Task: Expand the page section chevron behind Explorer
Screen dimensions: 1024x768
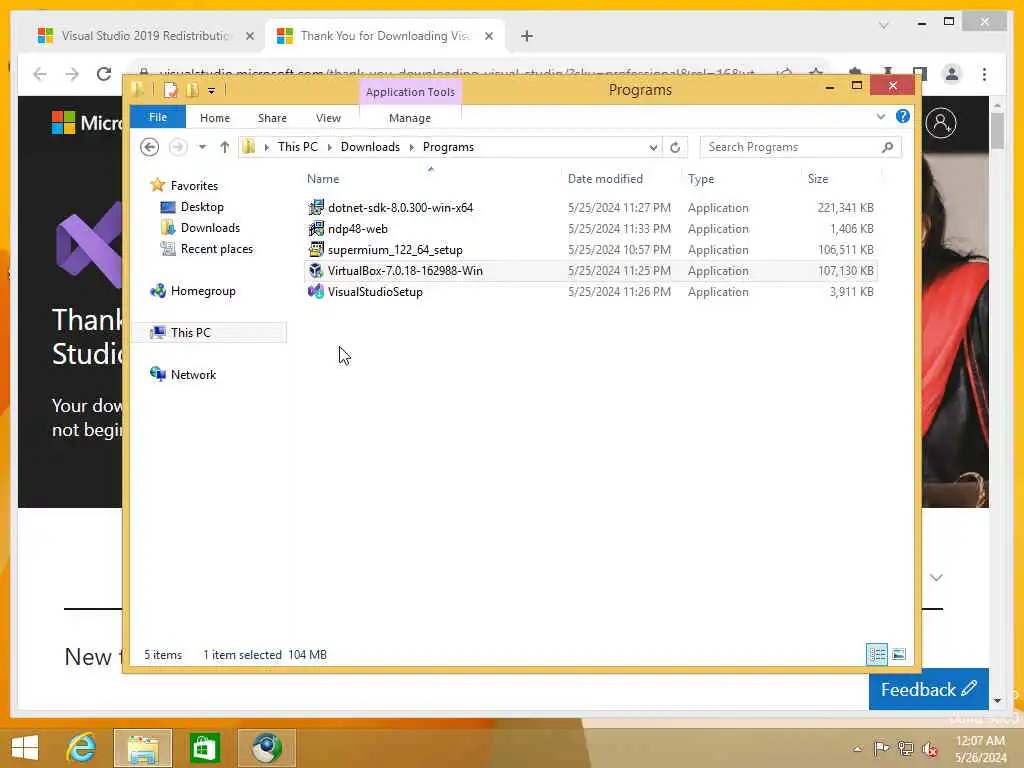Action: (x=936, y=577)
